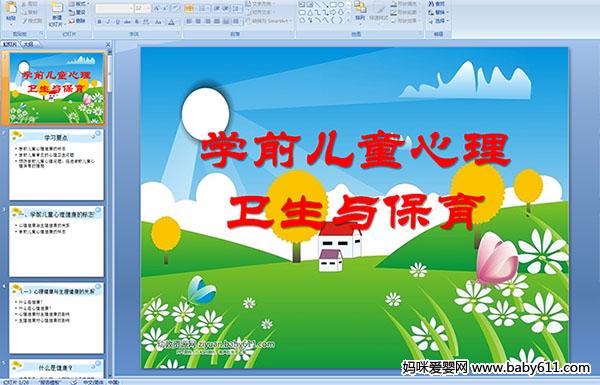Select slide 1 title thumbnail
The image size is (600, 385).
[57, 88]
